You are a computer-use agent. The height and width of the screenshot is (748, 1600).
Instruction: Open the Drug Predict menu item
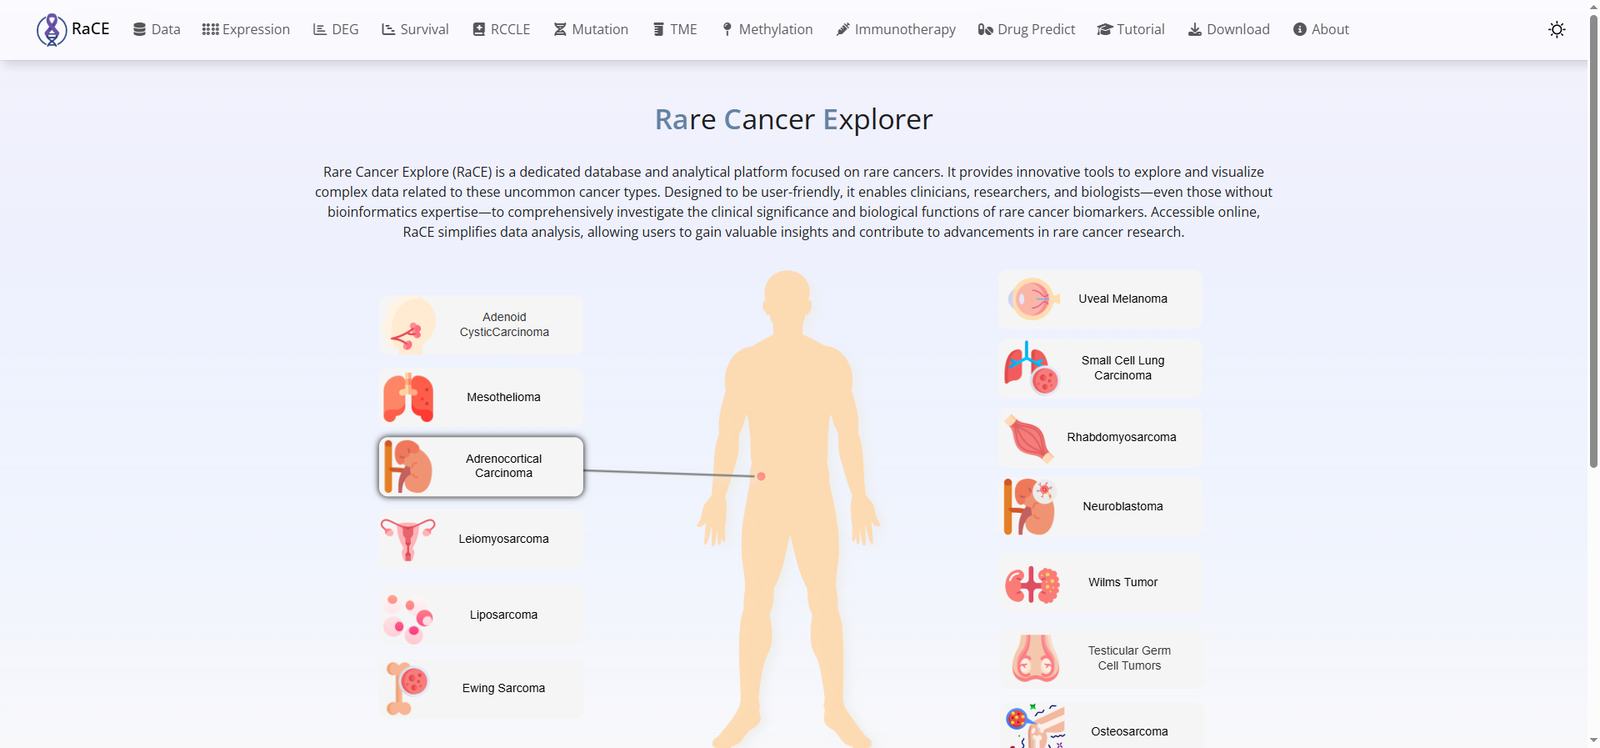point(1027,30)
